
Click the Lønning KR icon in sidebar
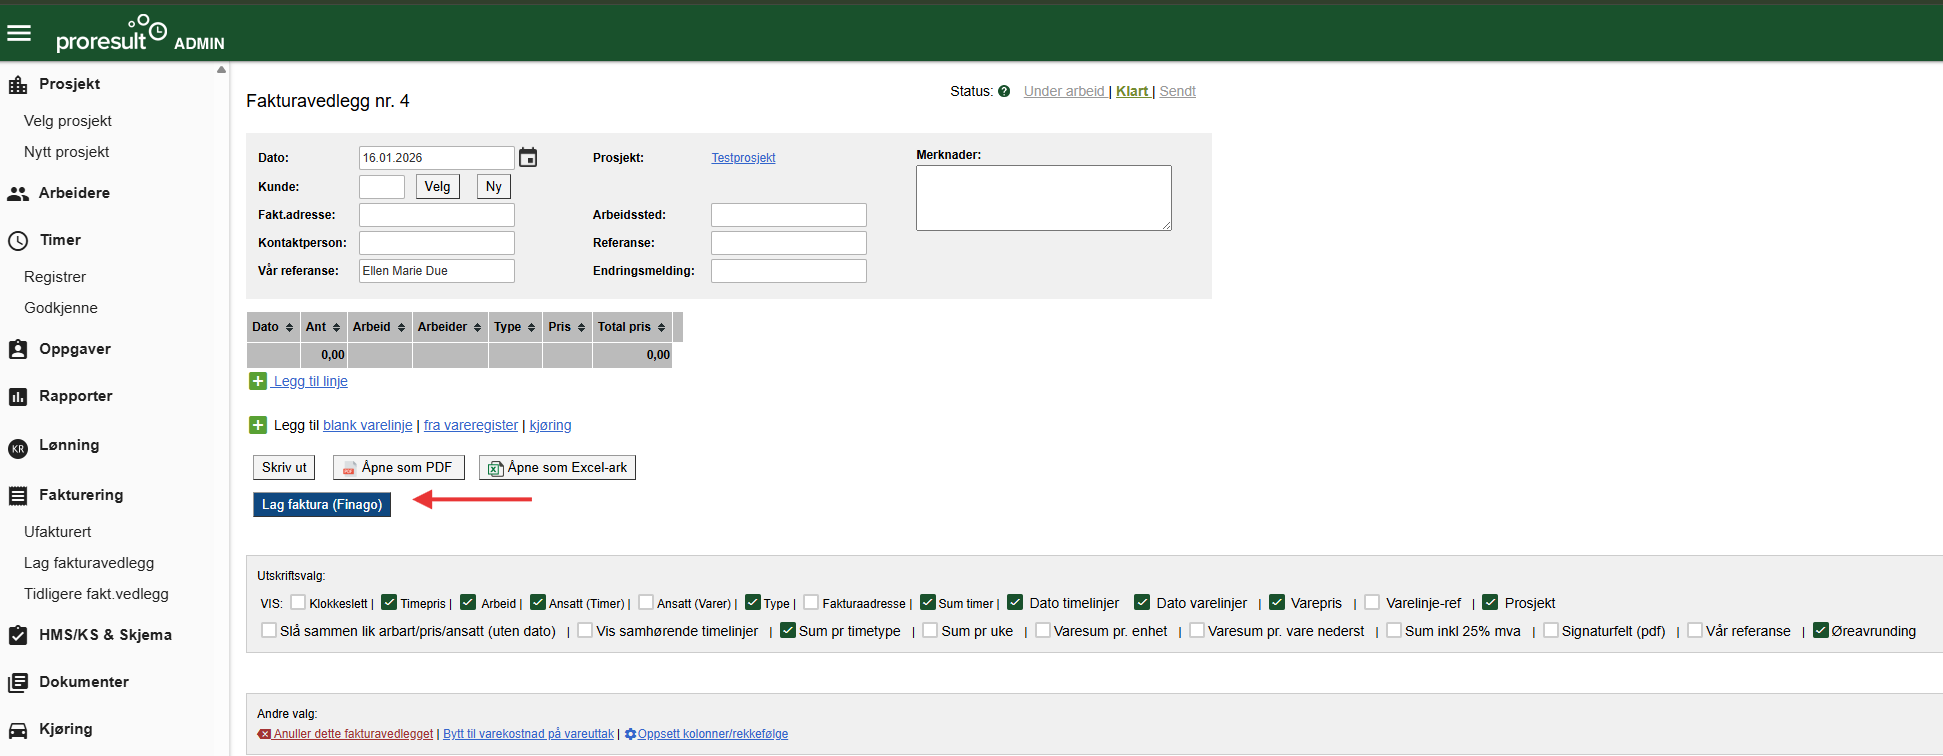click(x=18, y=449)
